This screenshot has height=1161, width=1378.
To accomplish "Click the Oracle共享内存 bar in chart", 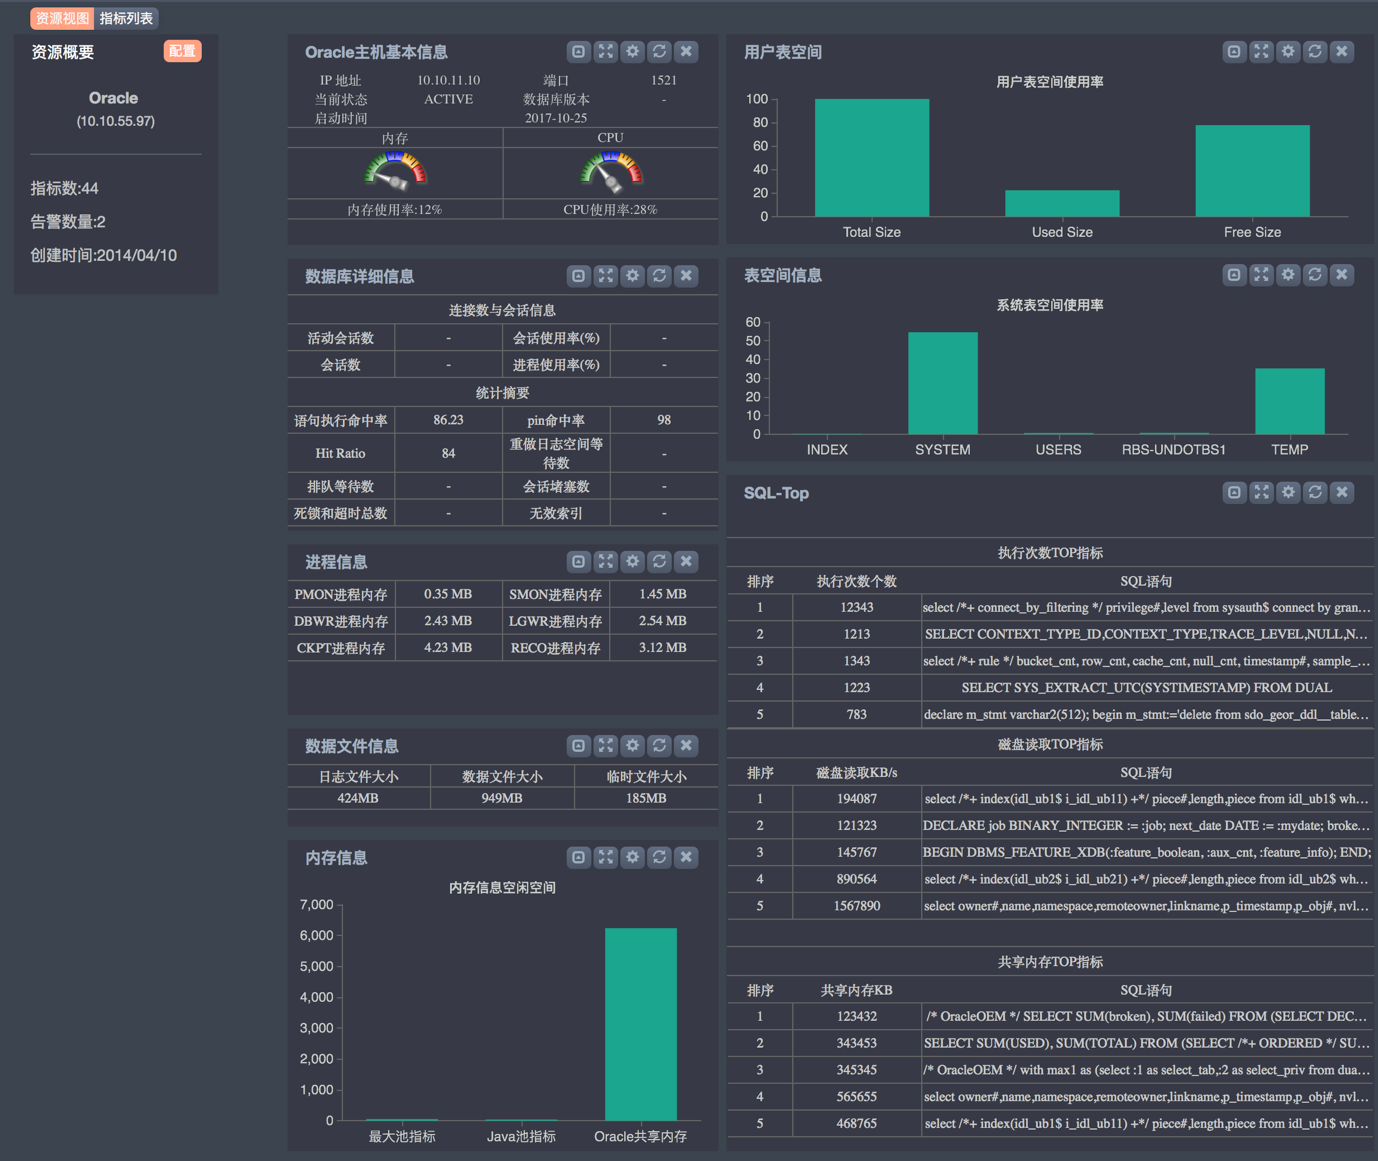I will coord(640,1023).
